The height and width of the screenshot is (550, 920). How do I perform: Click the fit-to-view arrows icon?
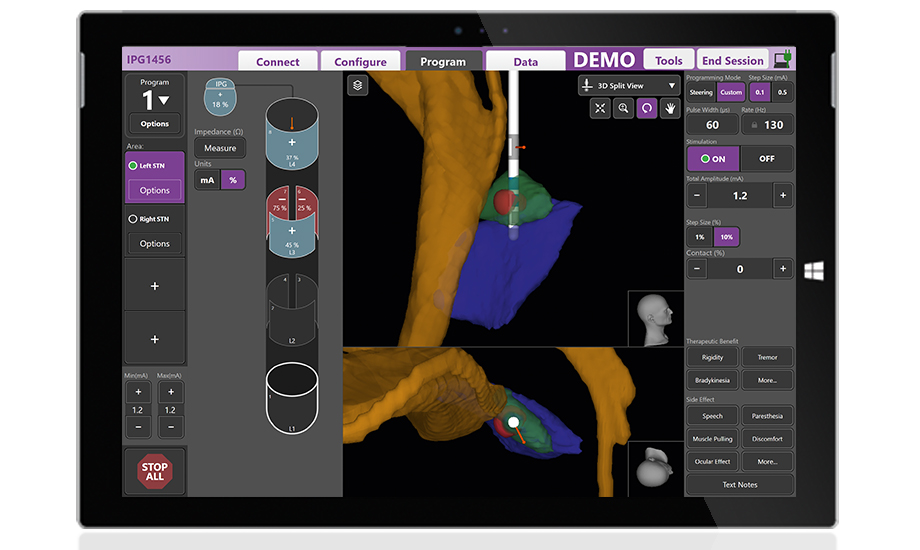pos(599,109)
